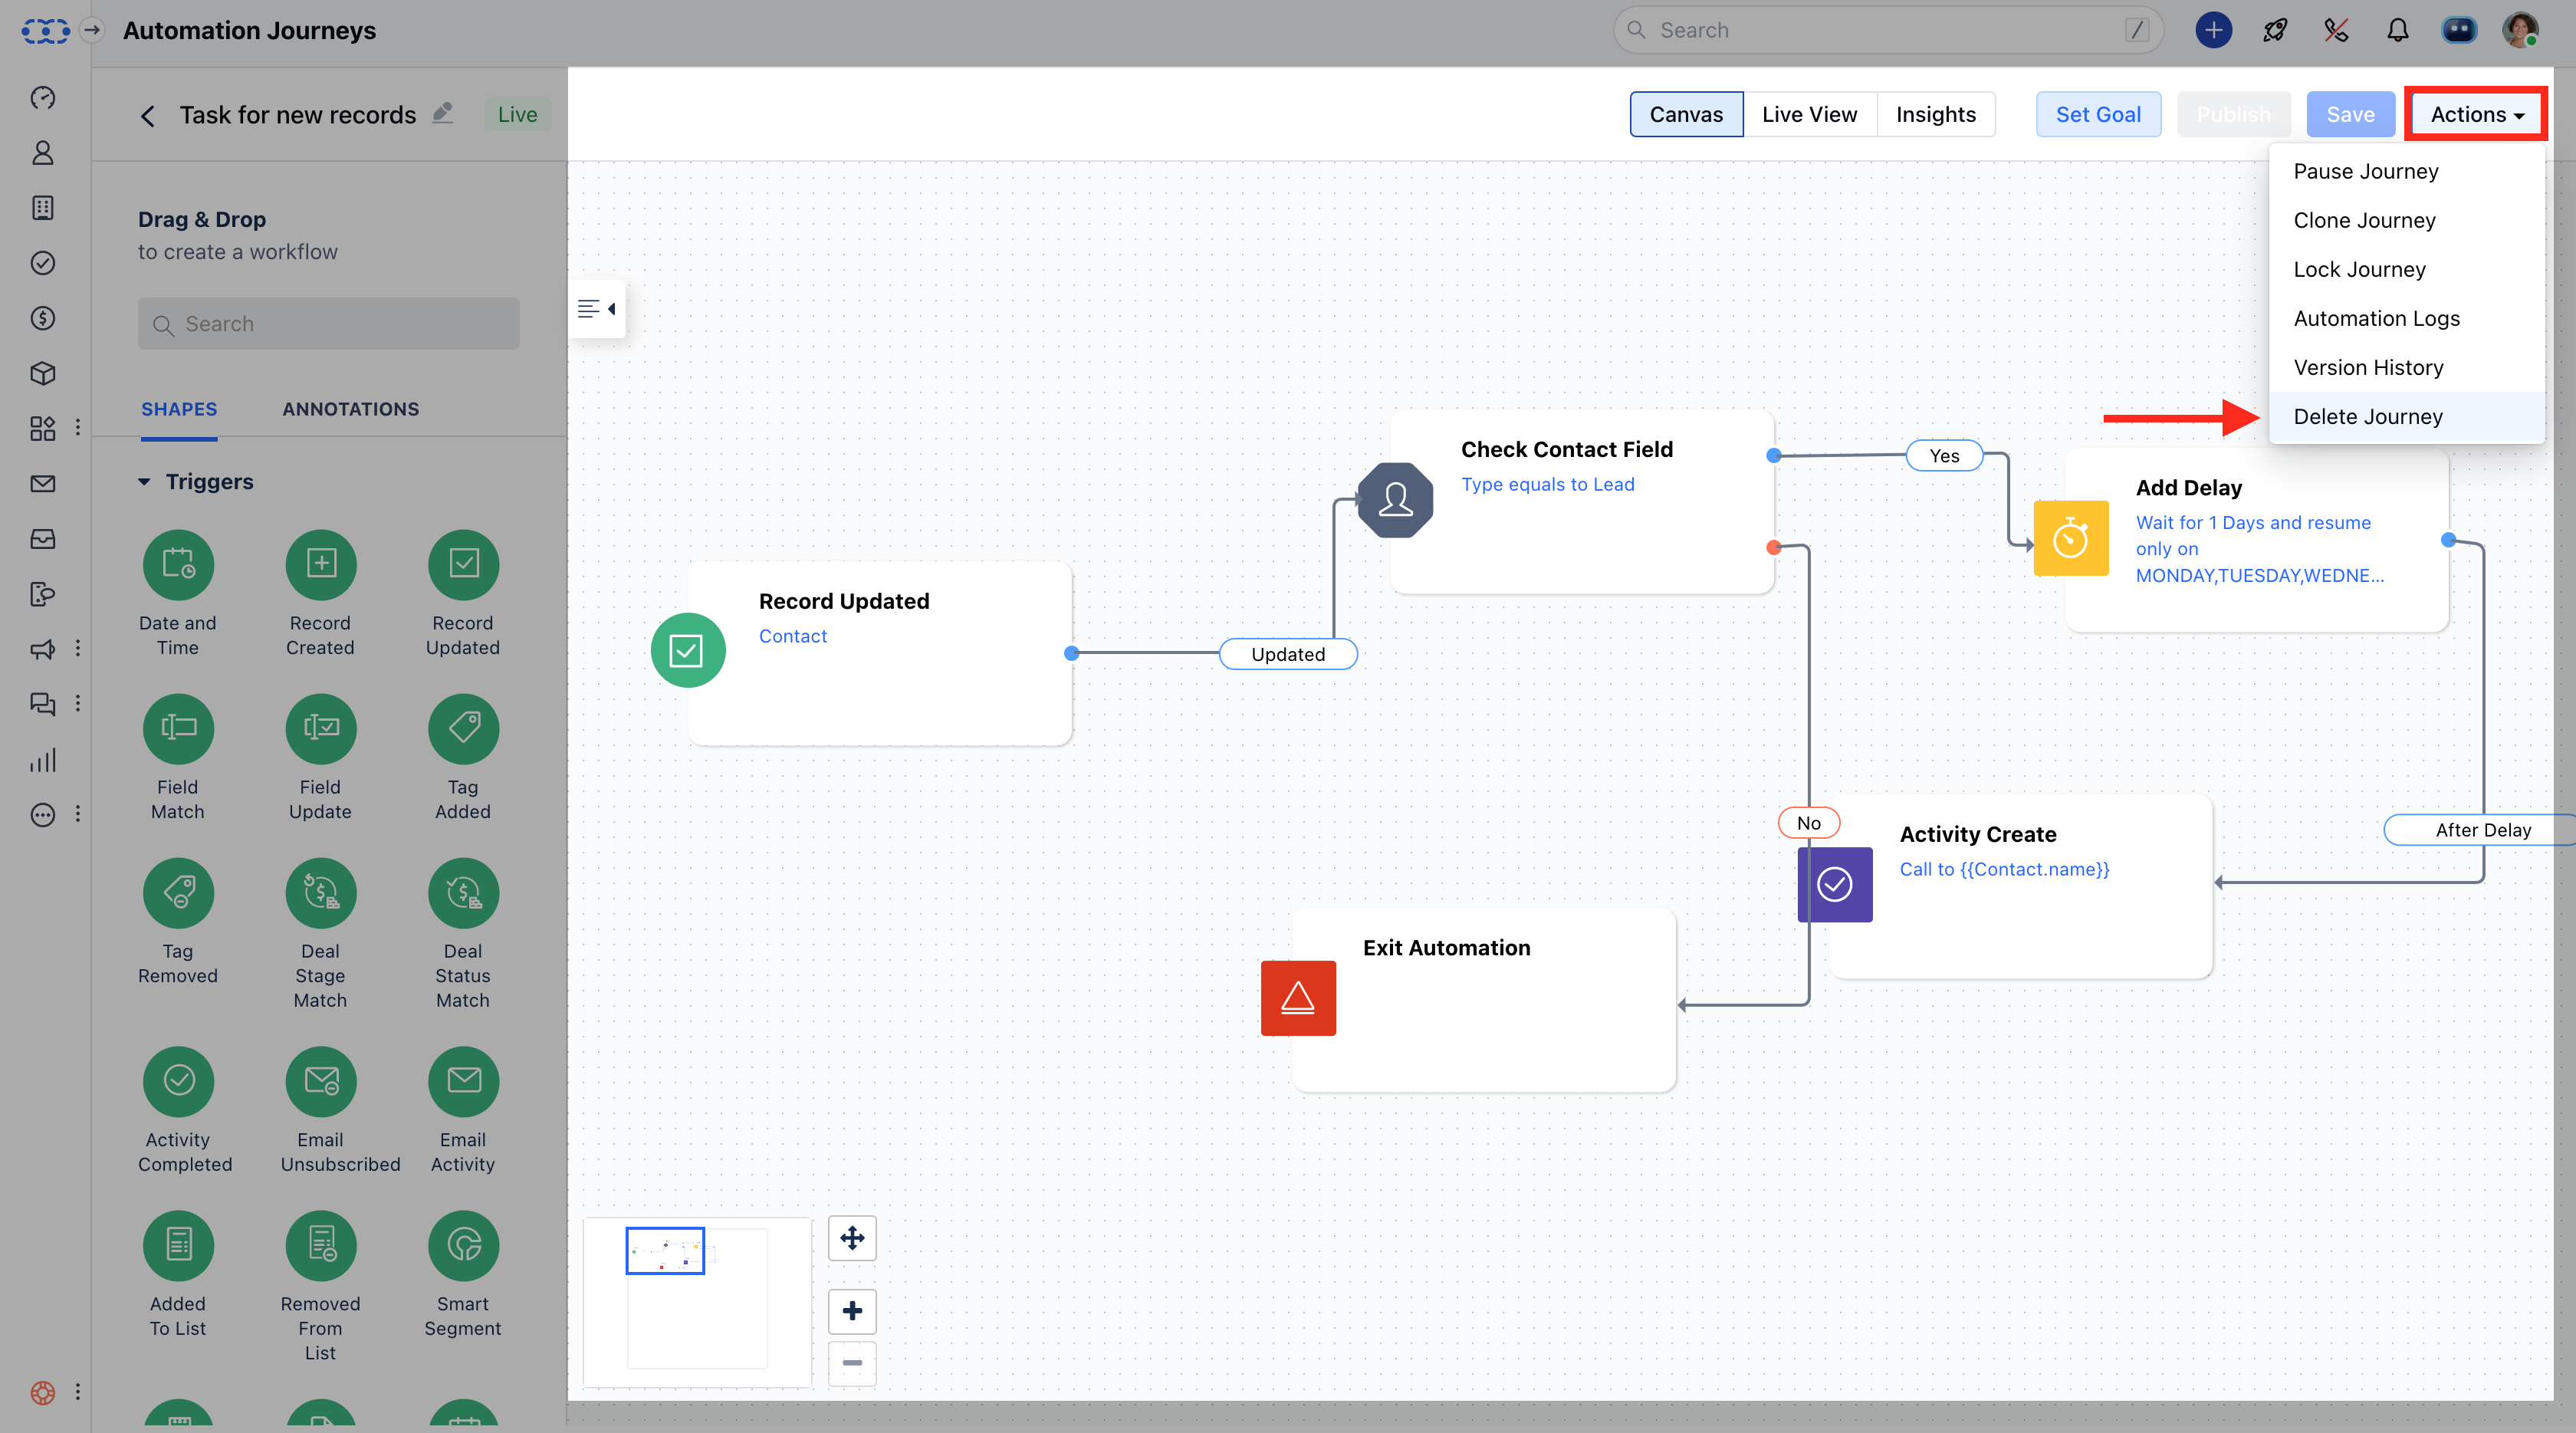The width and height of the screenshot is (2576, 1433).
Task: Open the user profile avatar
Action: (2520, 30)
